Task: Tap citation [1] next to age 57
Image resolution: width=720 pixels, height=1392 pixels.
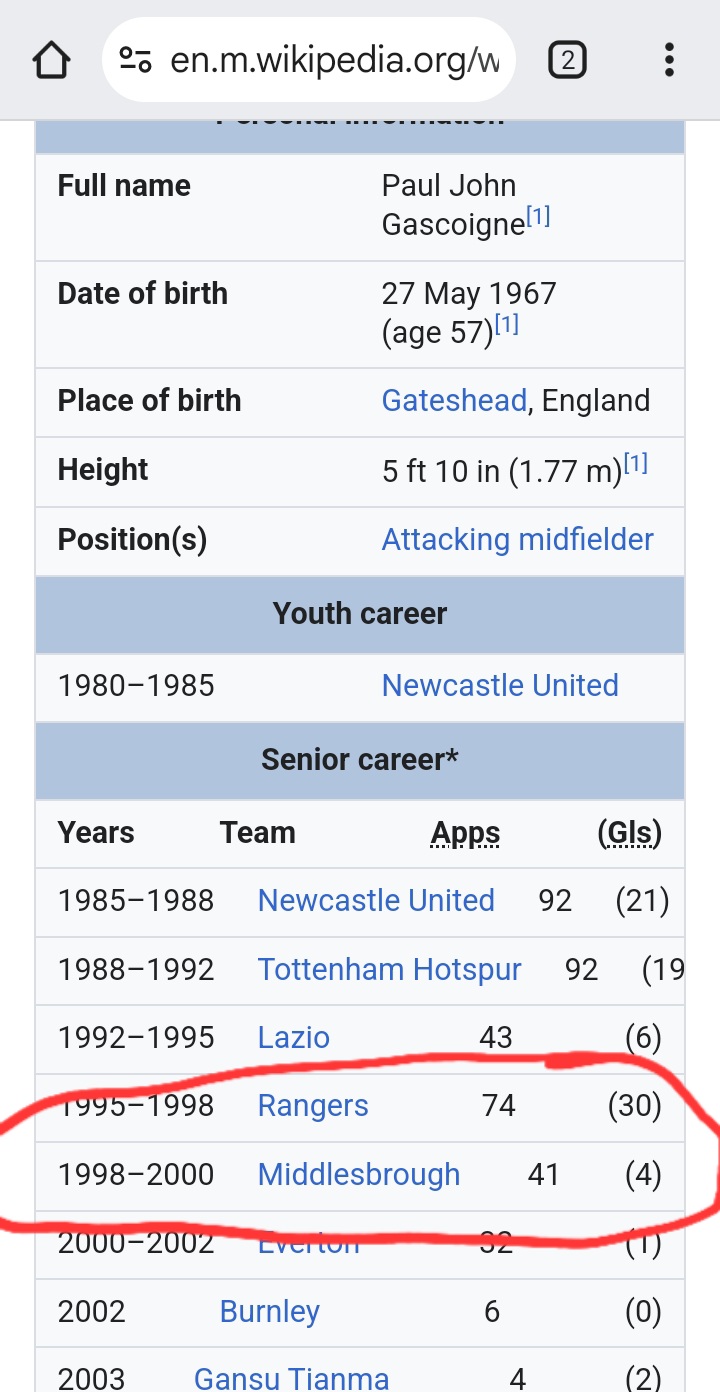Action: tap(506, 325)
